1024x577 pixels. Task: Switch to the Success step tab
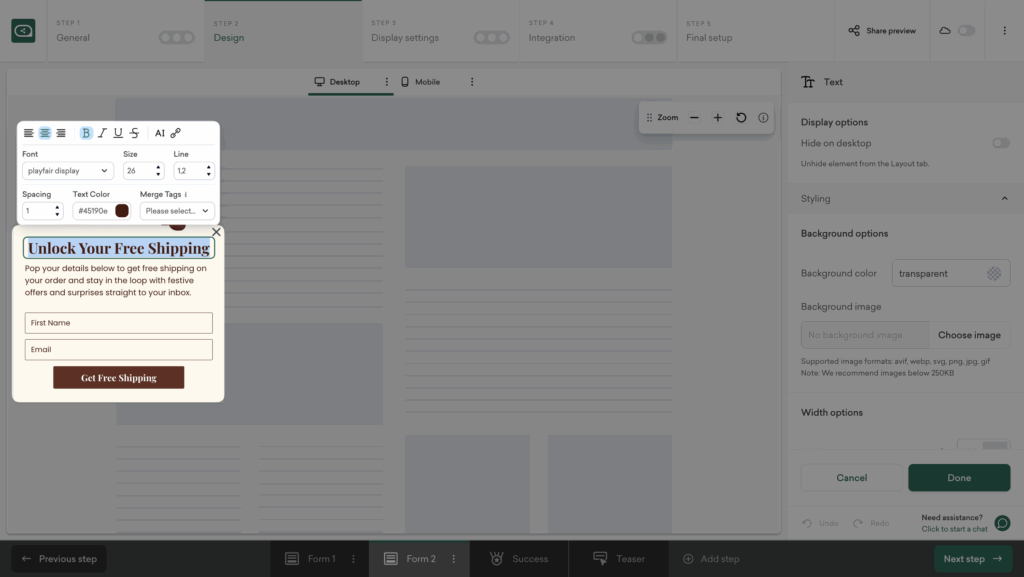519,559
